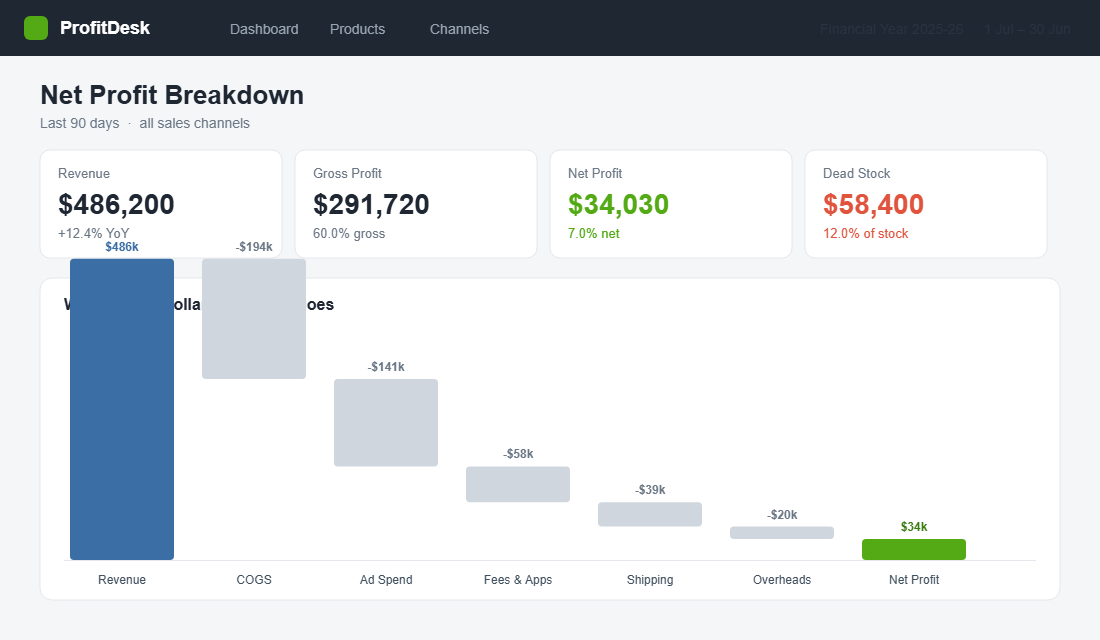Select the Revenue card label
The height and width of the screenshot is (640, 1100).
[83, 173]
